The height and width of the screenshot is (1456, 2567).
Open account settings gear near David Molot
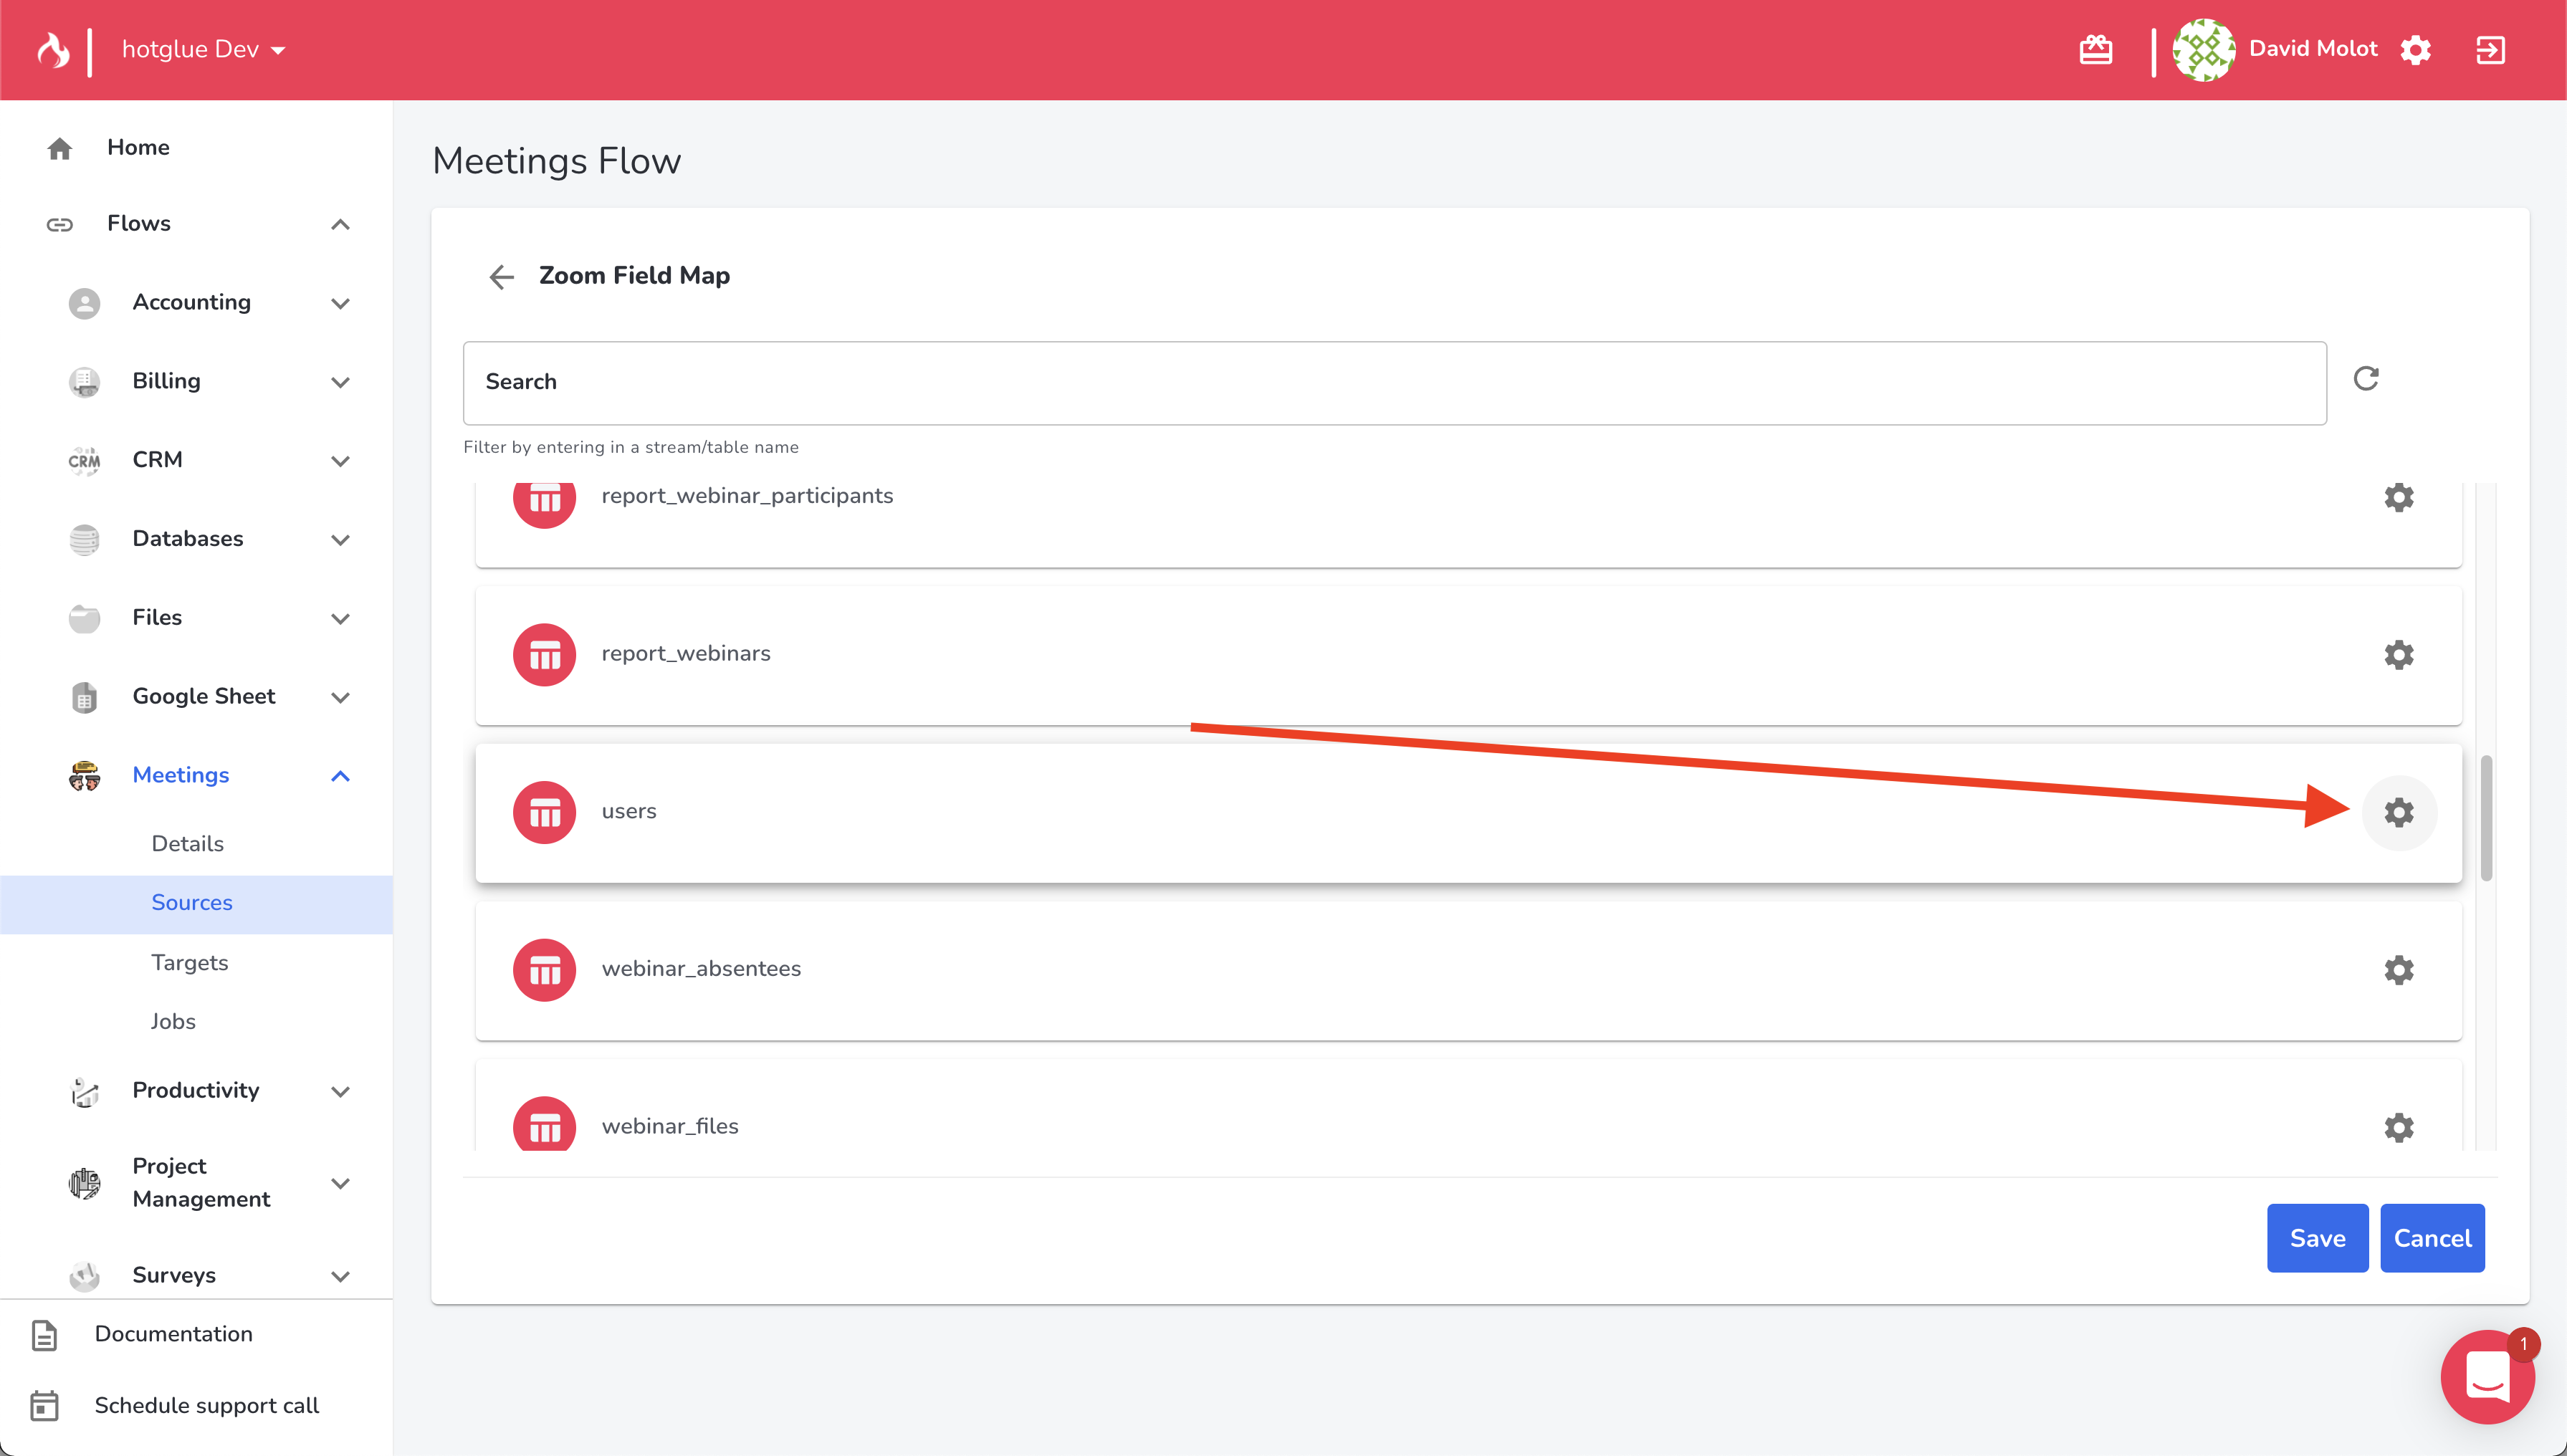(2415, 50)
